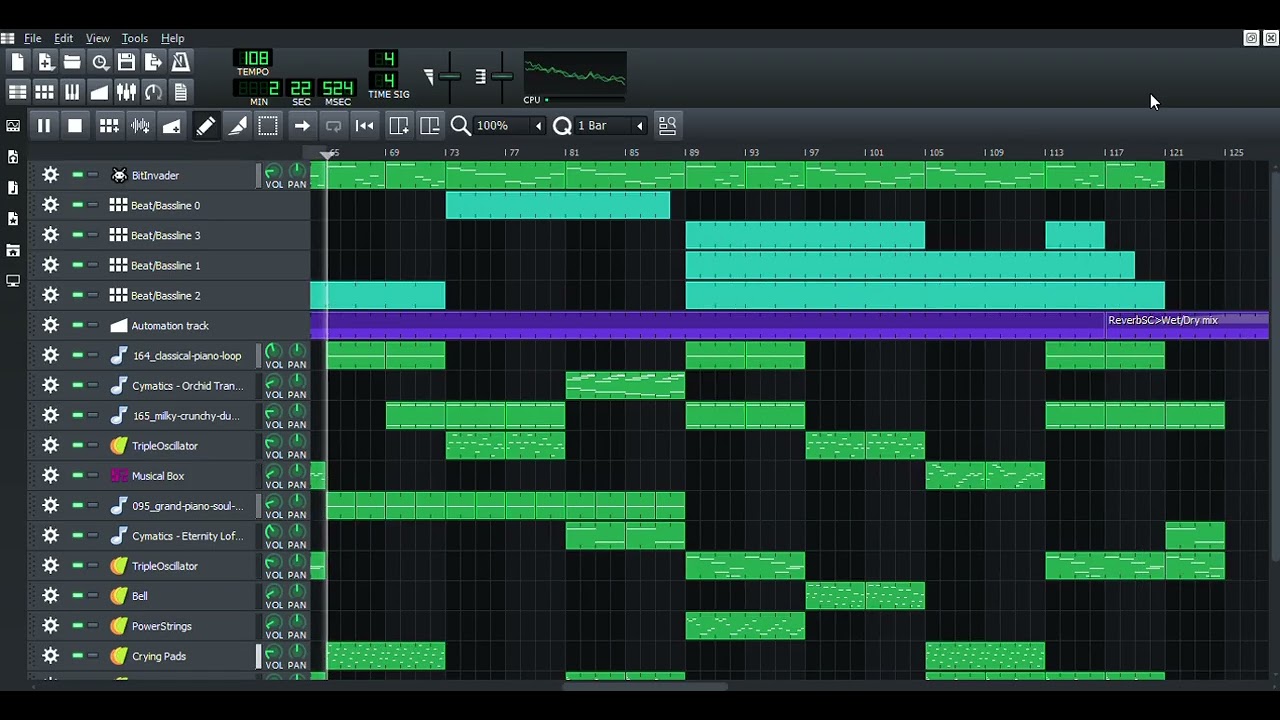Viewport: 1280px width, 720px height.
Task: Mute the BitInvader track
Action: (x=77, y=175)
